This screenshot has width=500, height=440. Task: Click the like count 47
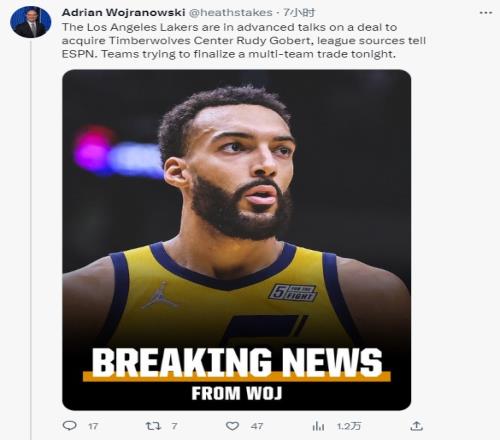pyautogui.click(x=257, y=426)
